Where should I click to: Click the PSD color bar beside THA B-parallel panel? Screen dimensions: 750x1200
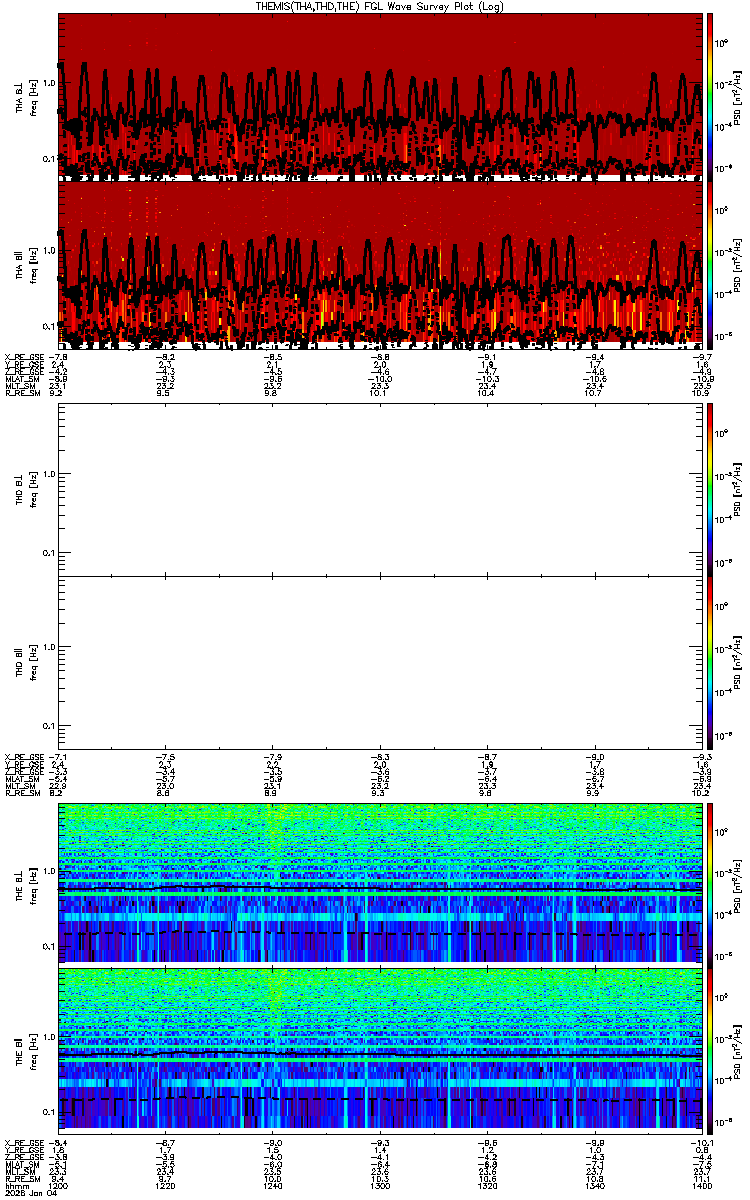tap(711, 264)
